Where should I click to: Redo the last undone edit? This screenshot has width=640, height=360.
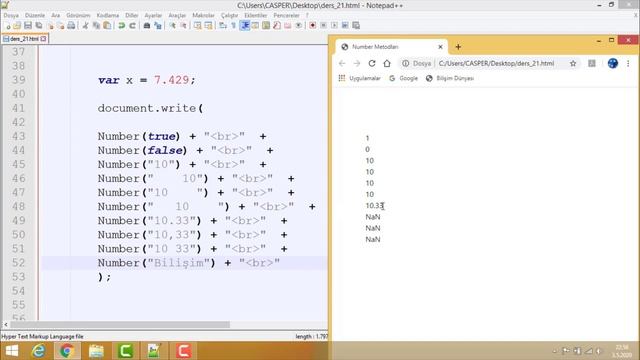pos(132,25)
